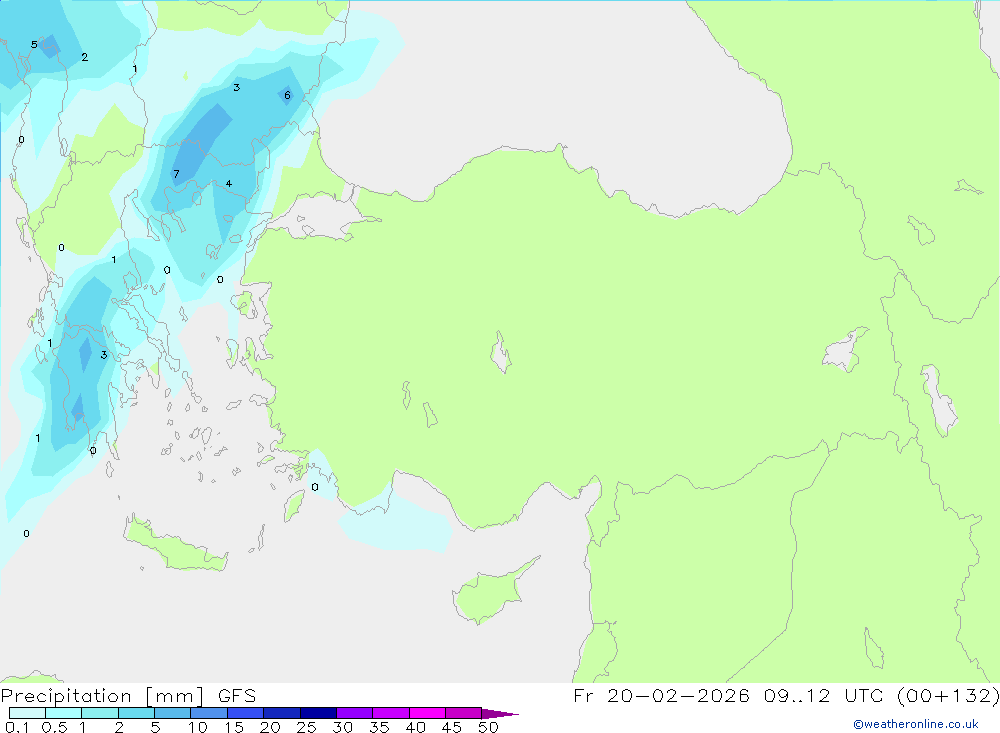
Task: Click the date text 'Fr 20-02-2026'
Action: (661, 696)
